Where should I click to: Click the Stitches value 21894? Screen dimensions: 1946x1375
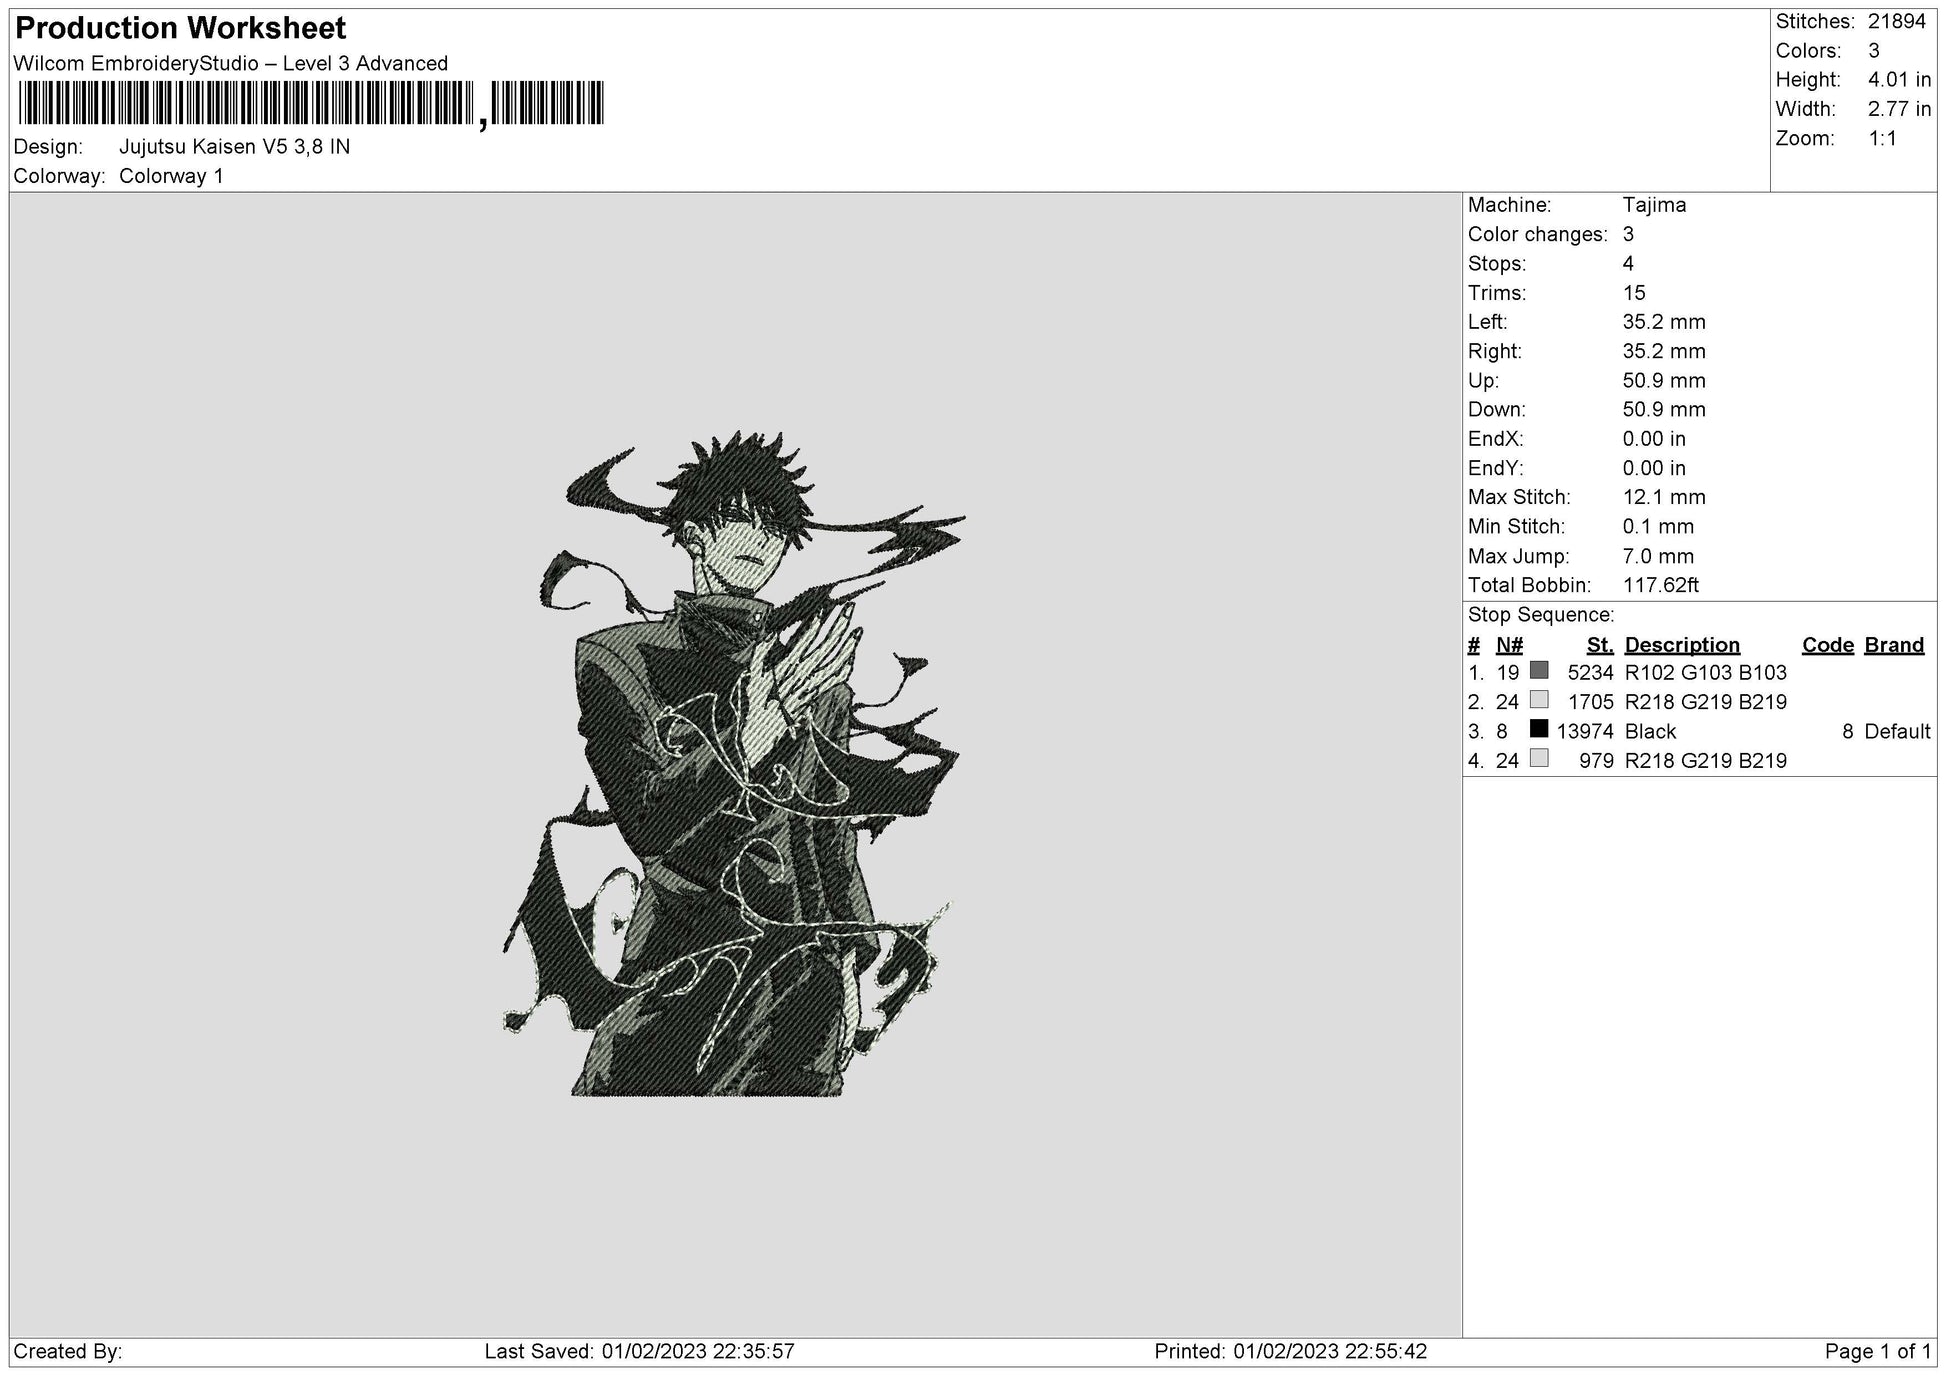click(x=1896, y=22)
